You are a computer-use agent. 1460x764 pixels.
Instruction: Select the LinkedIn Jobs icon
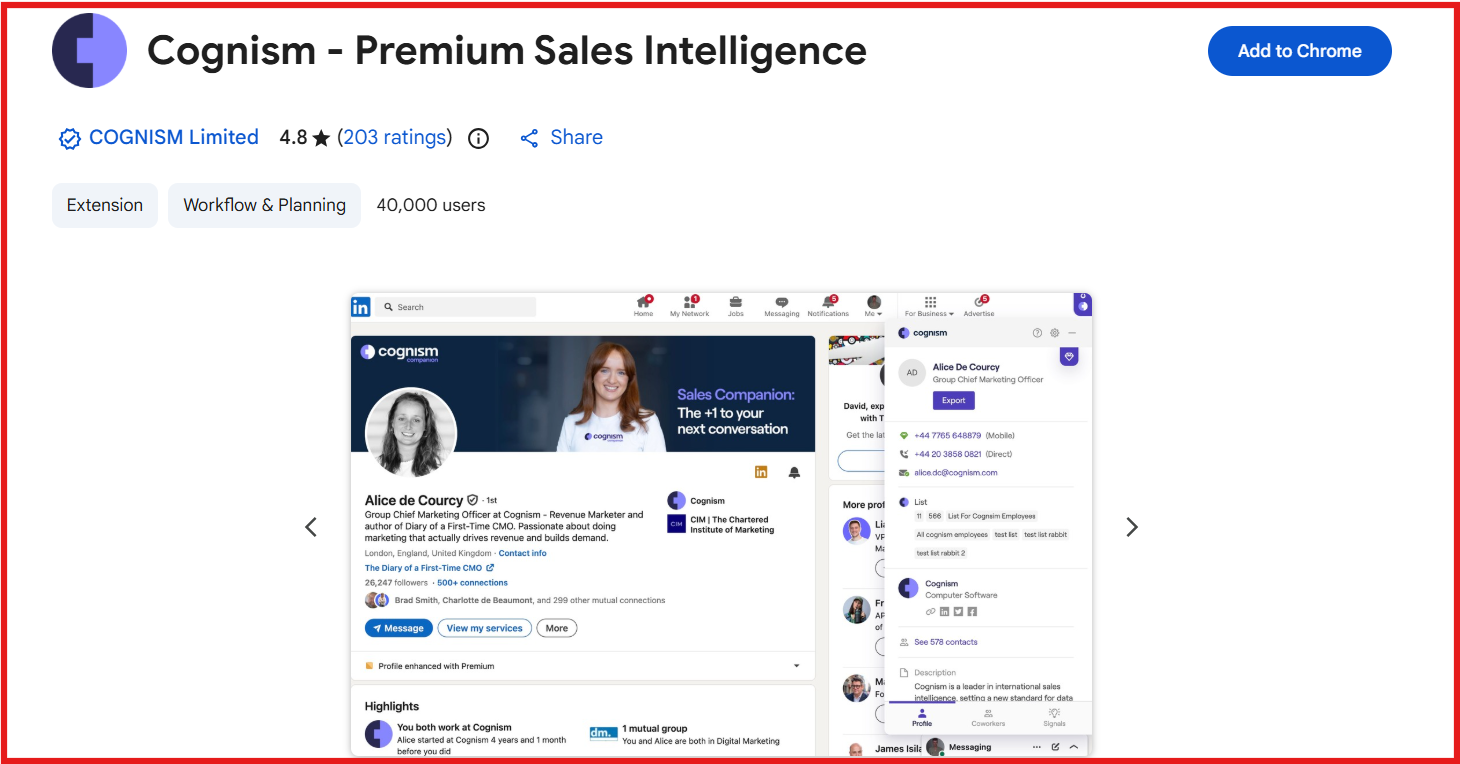pos(736,303)
